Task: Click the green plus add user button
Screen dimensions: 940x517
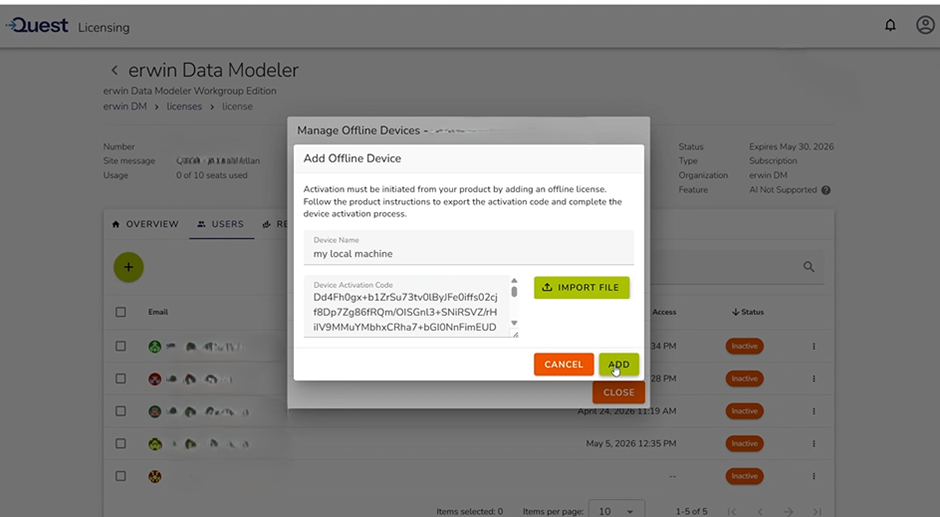Action: click(128, 267)
